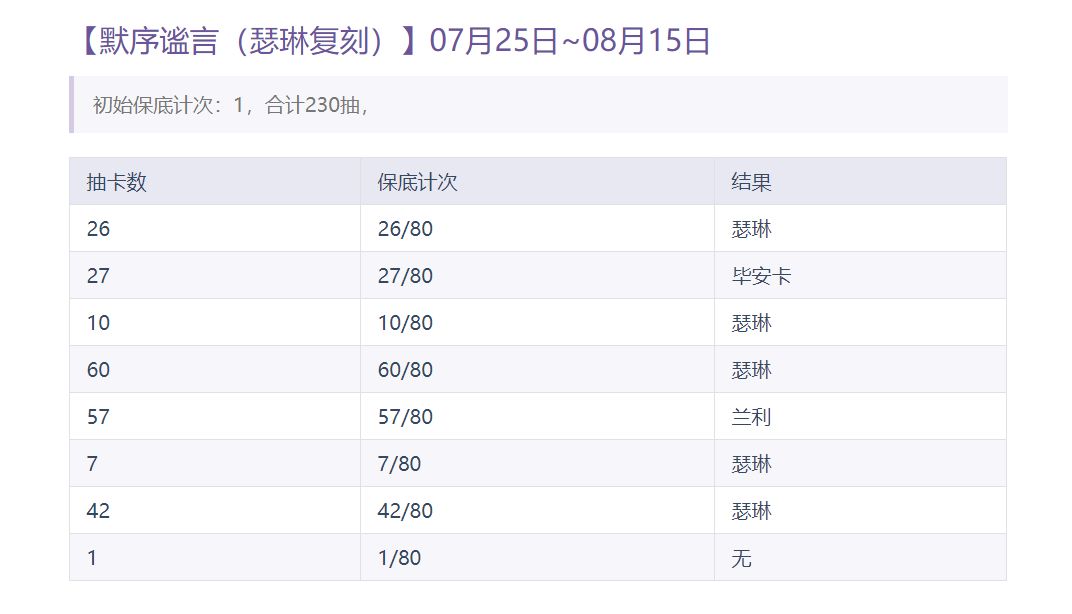
Task: Select the 瑟琳 result in the 26 row
Action: click(860, 228)
